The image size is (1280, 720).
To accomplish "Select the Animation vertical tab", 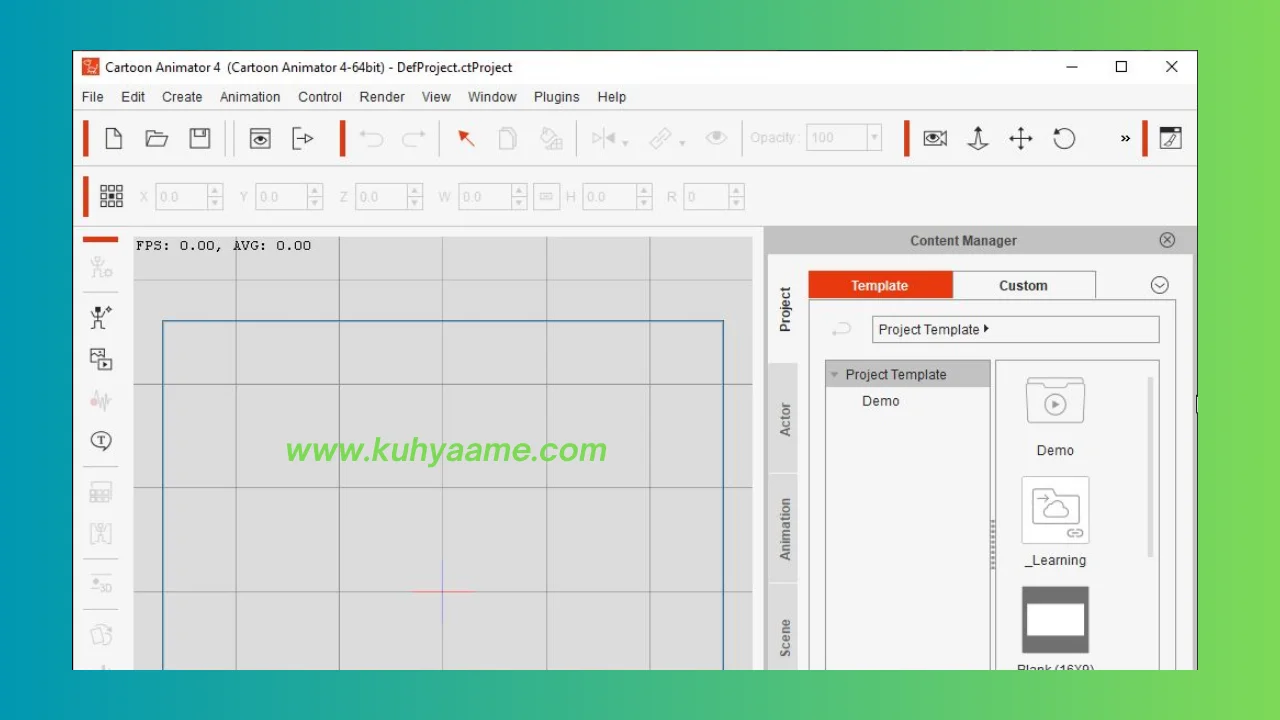I will pyautogui.click(x=785, y=529).
